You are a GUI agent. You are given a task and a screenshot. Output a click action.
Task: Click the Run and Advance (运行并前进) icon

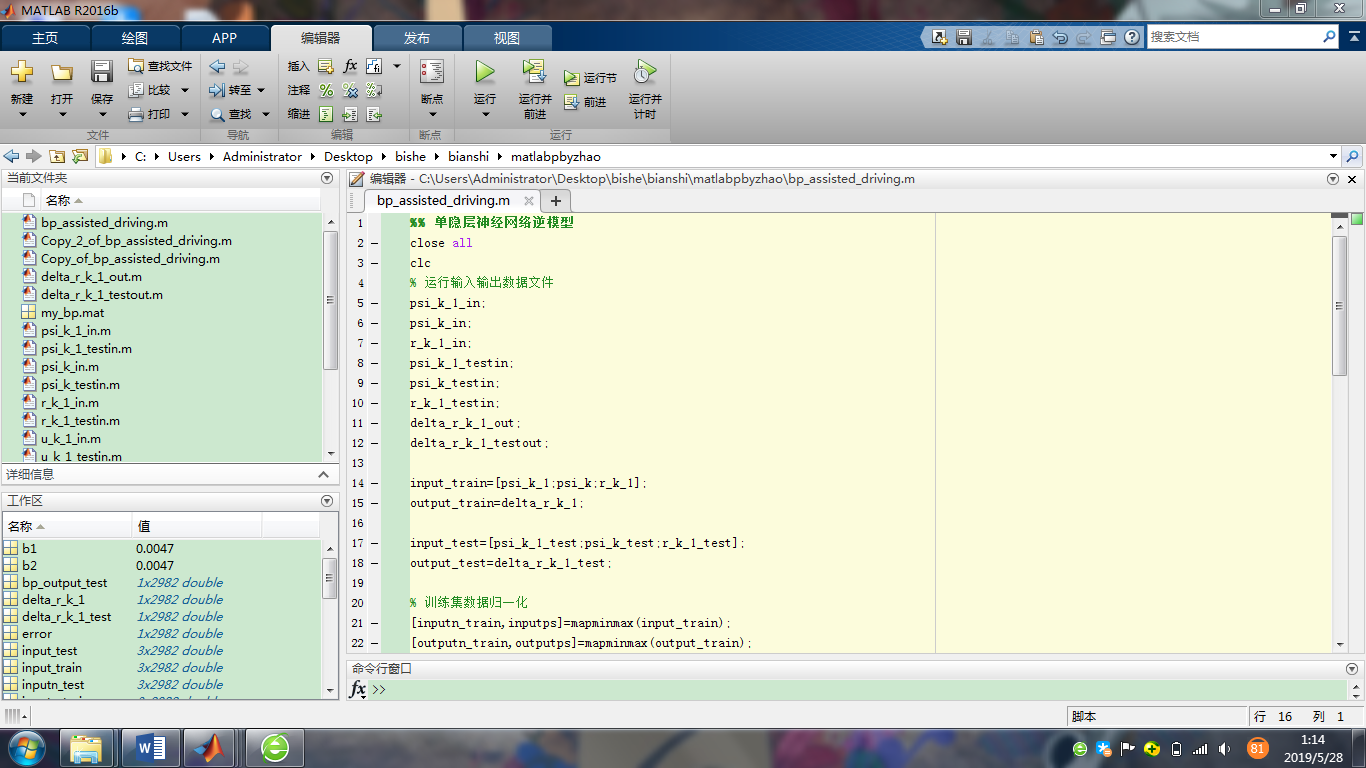(x=535, y=73)
